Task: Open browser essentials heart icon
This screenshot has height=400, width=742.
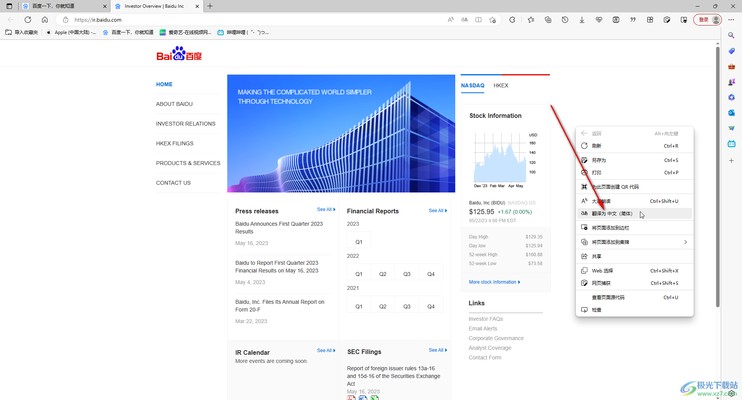Action: [x=599, y=20]
